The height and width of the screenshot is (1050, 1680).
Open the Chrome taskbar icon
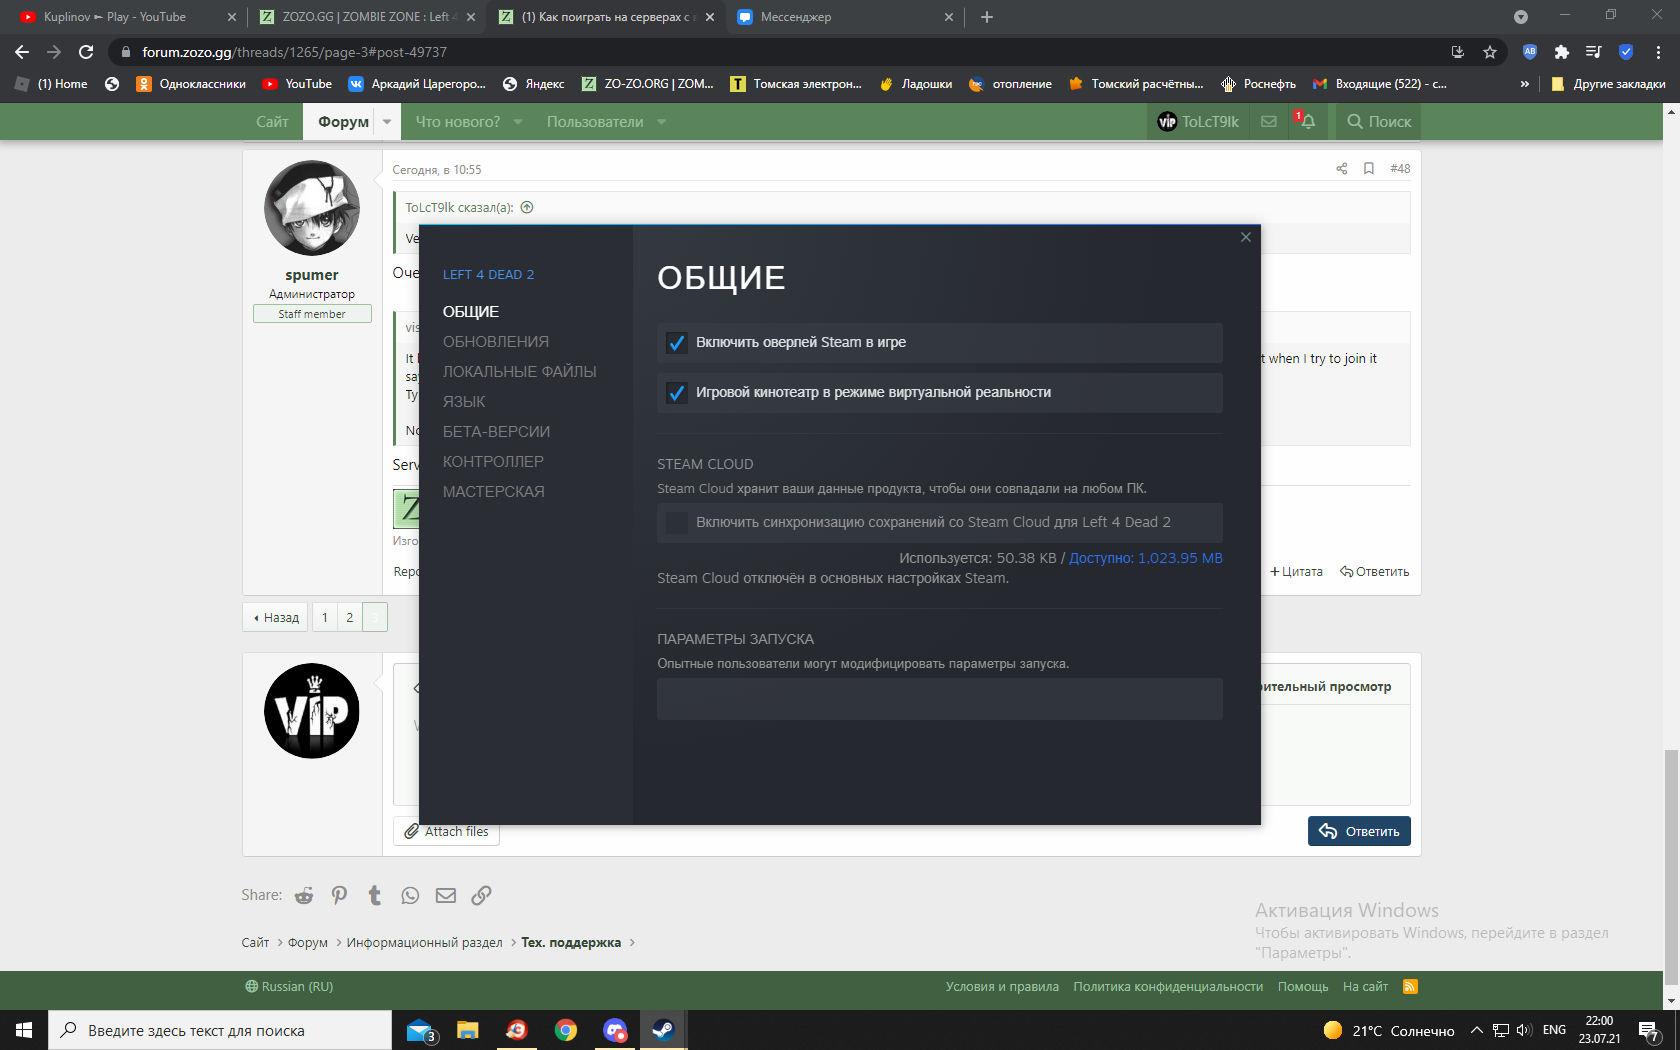pos(566,1030)
